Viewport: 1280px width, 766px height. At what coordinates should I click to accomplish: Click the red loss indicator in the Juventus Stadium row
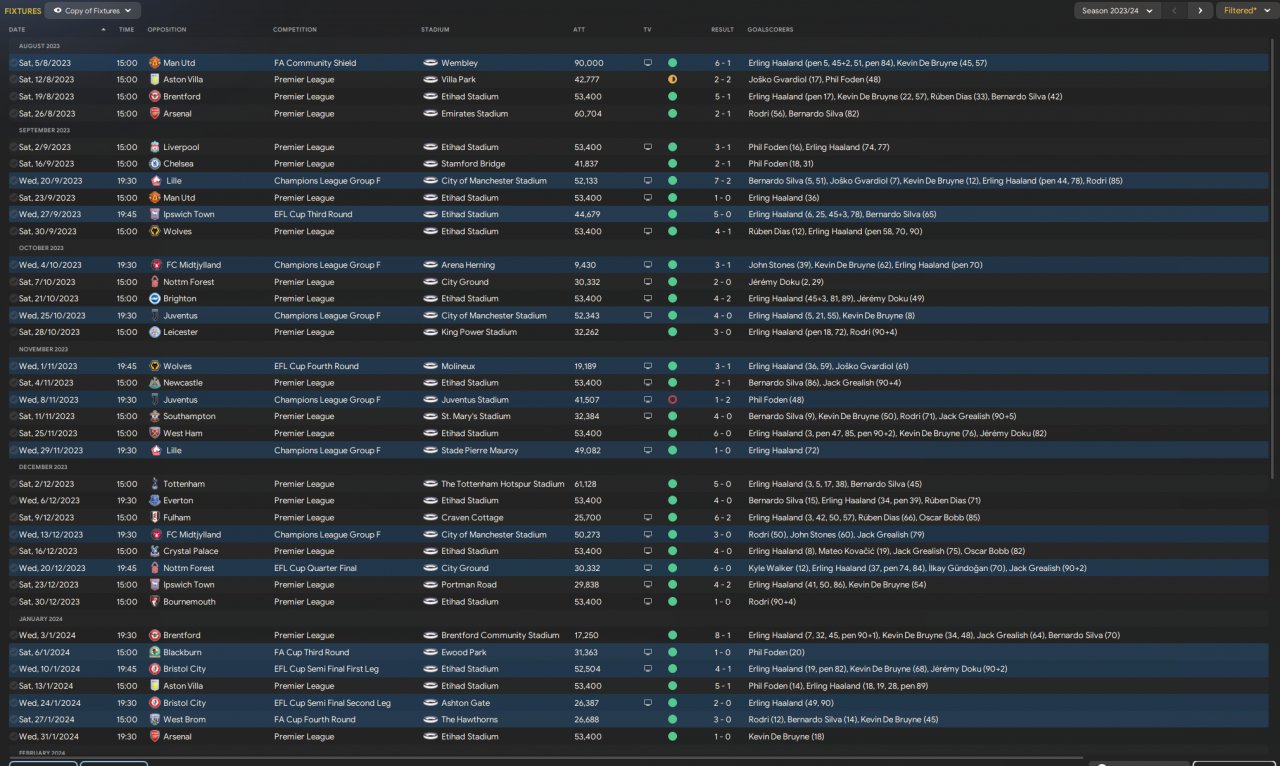tap(672, 400)
